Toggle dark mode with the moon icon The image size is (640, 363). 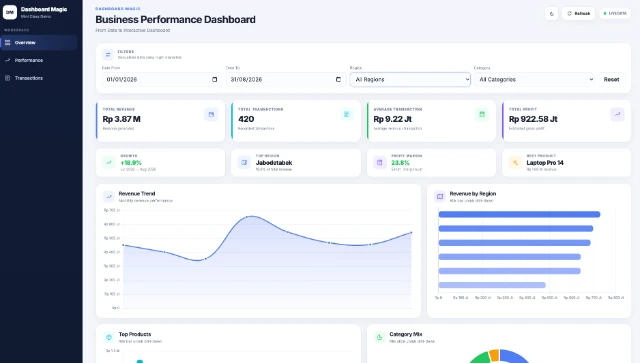pos(551,13)
